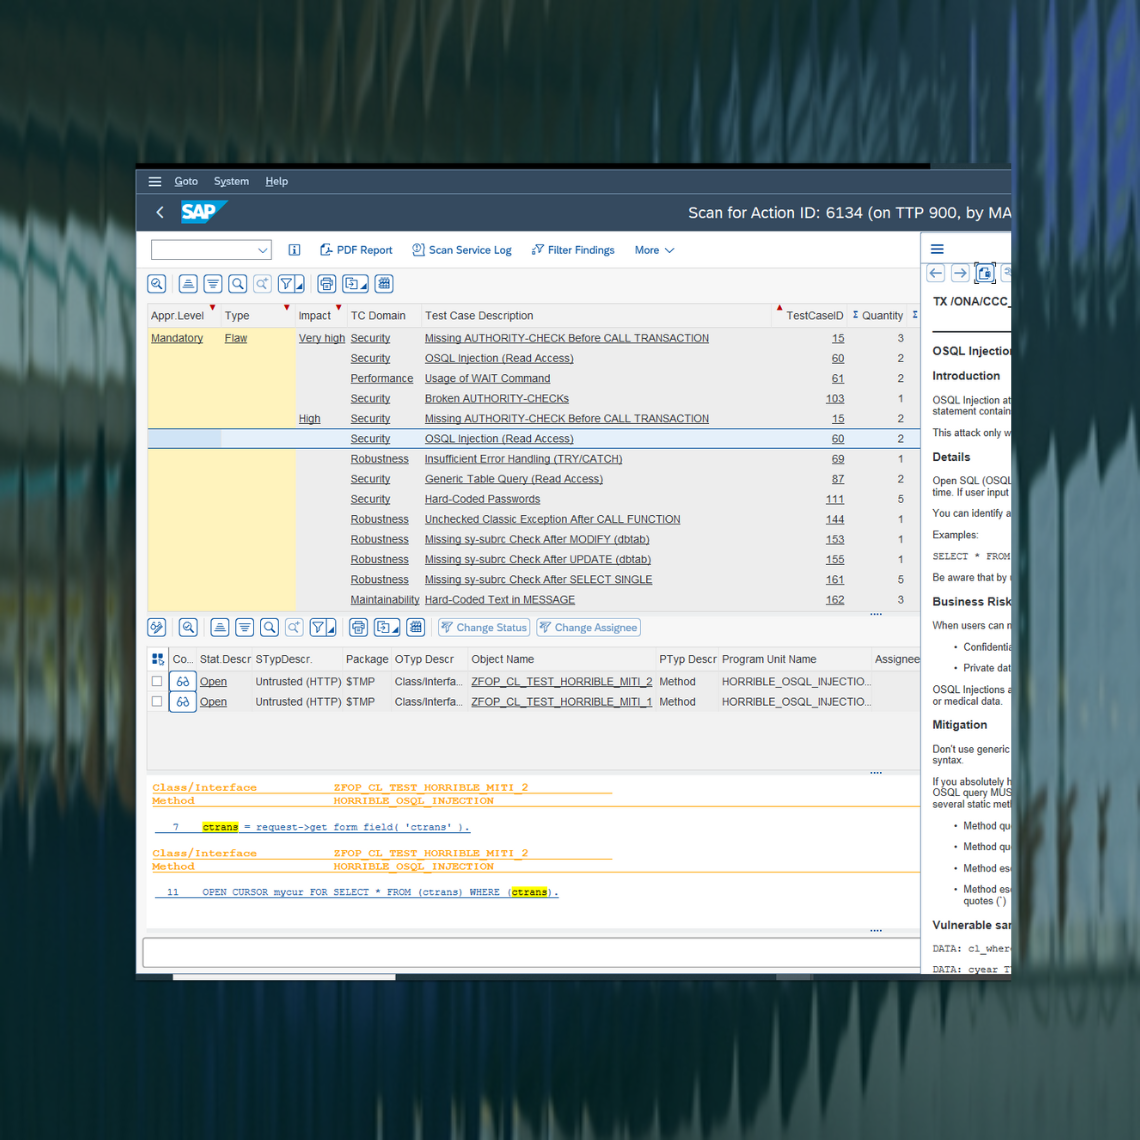Click layout grid icon in upper toolbar

point(385,284)
